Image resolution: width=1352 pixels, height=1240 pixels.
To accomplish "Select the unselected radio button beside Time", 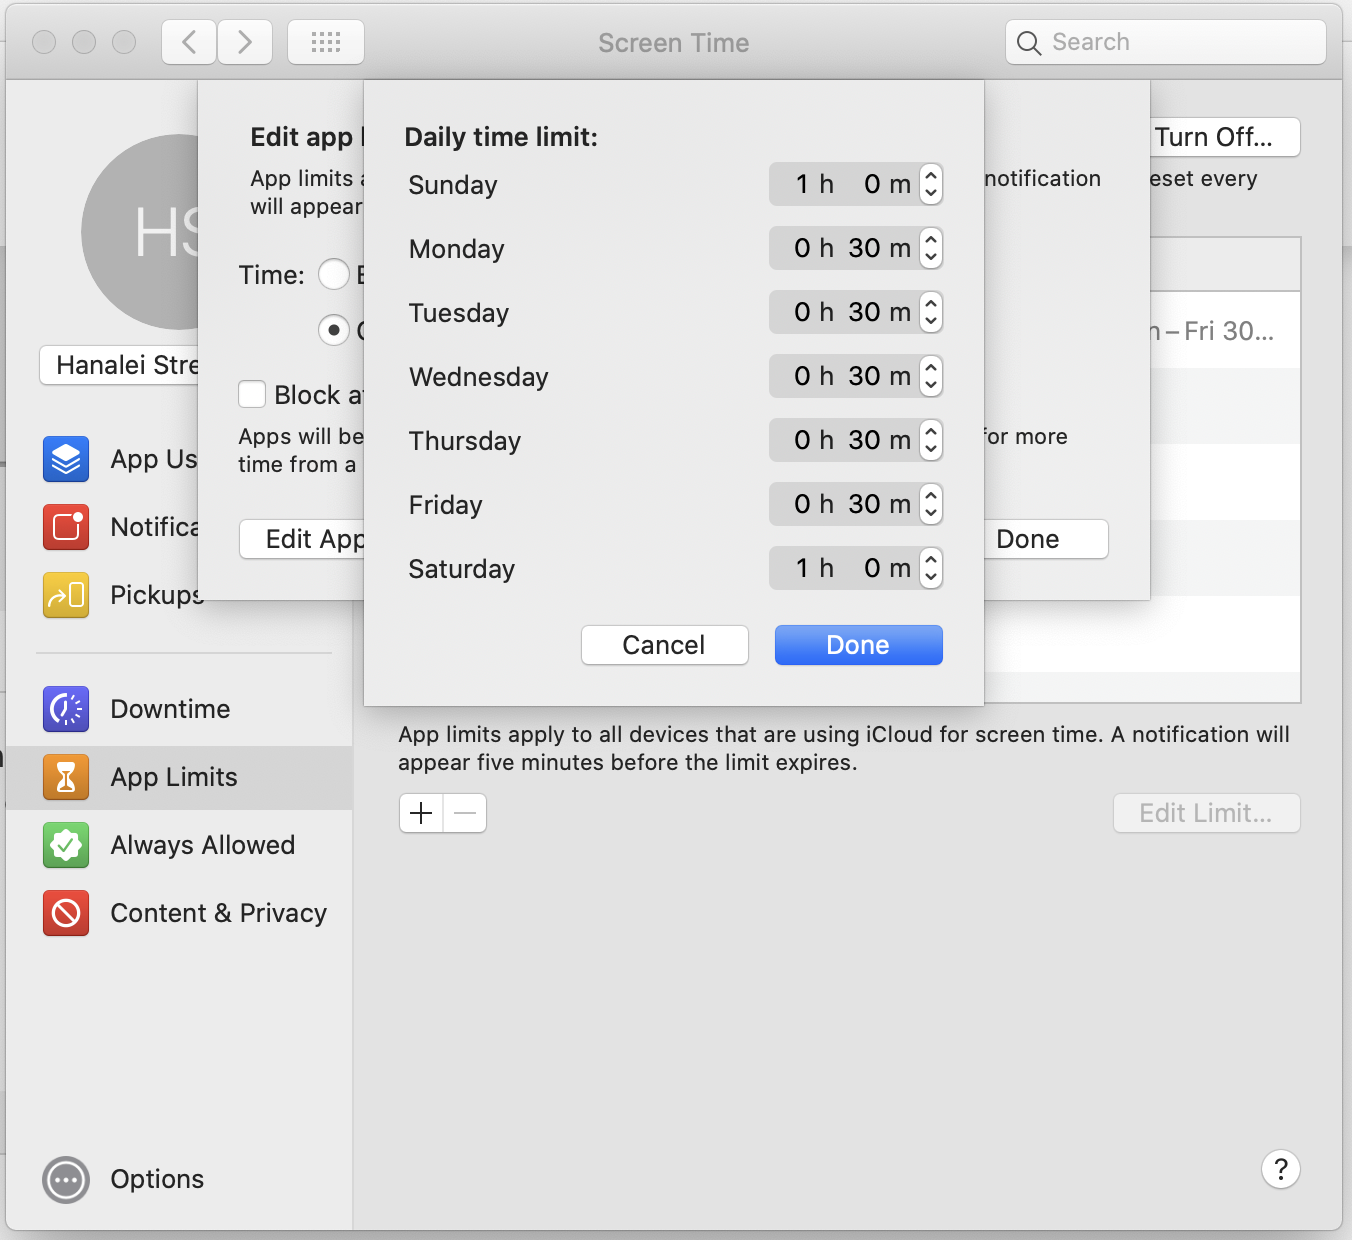I will tap(334, 274).
